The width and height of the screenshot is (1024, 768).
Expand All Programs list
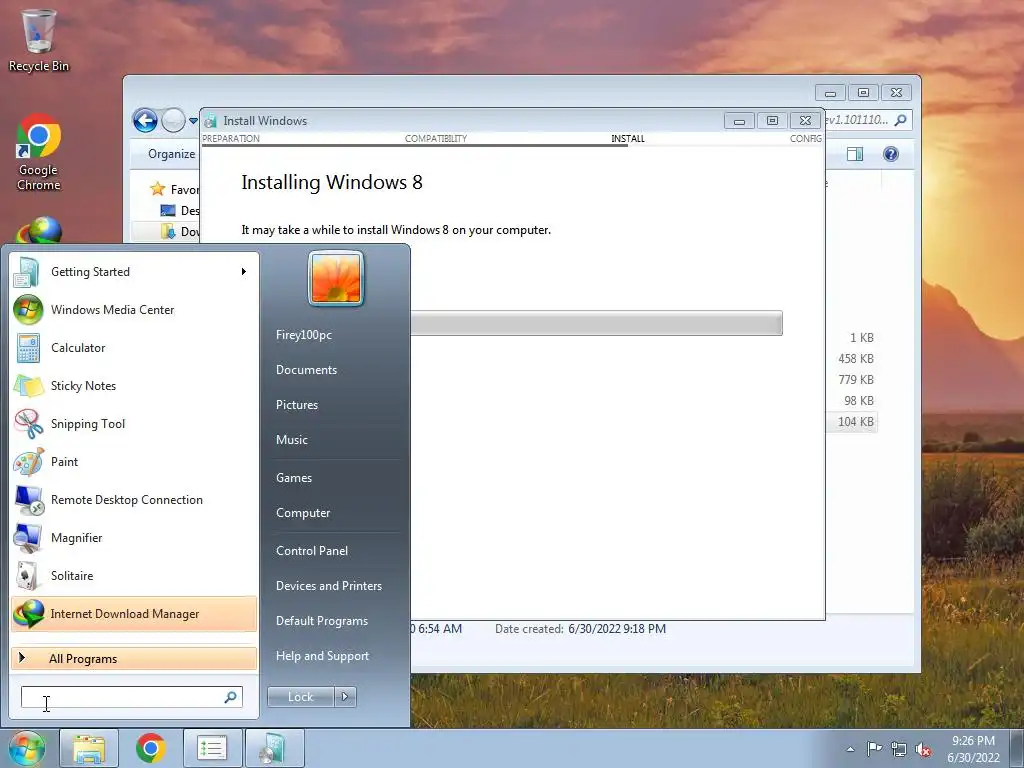coord(134,658)
